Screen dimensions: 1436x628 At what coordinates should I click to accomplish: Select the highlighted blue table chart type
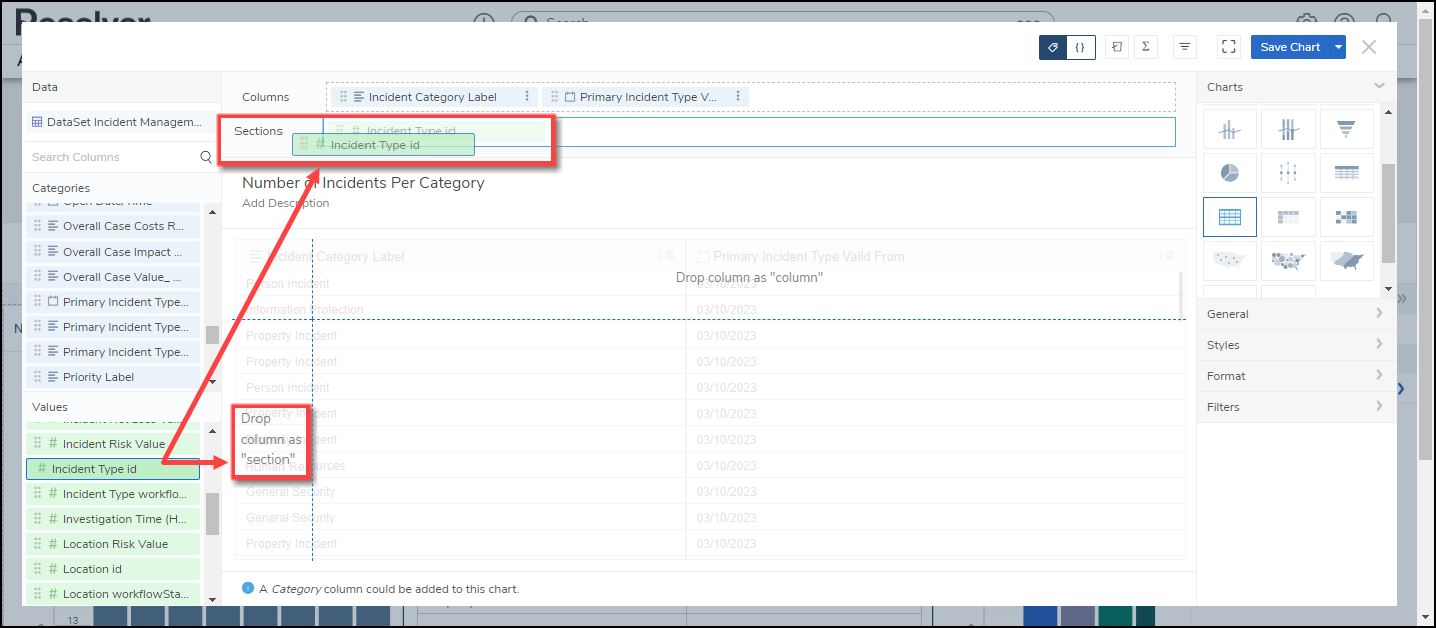(1229, 217)
